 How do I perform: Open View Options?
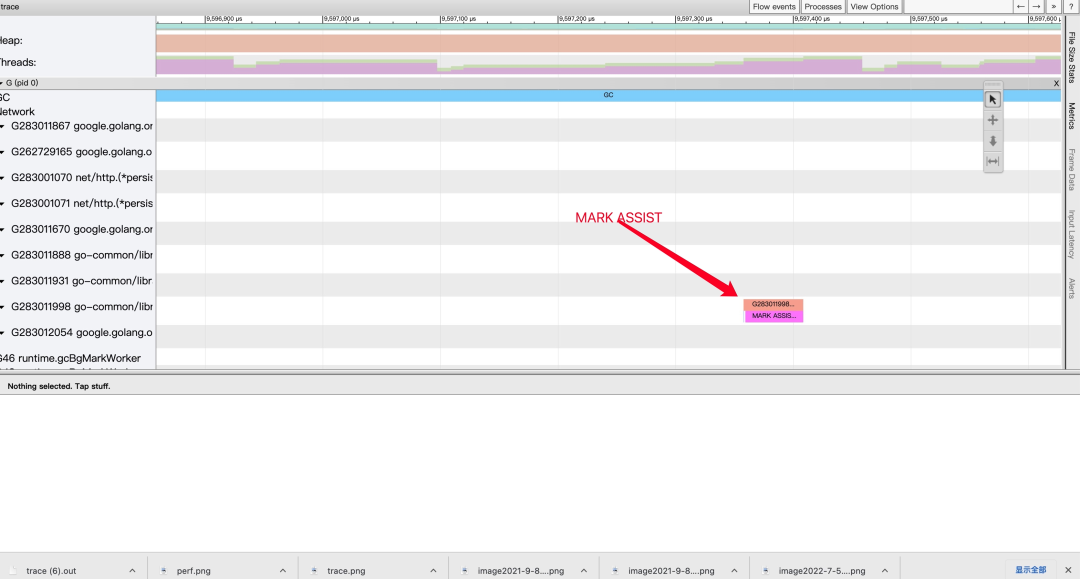(x=874, y=6)
